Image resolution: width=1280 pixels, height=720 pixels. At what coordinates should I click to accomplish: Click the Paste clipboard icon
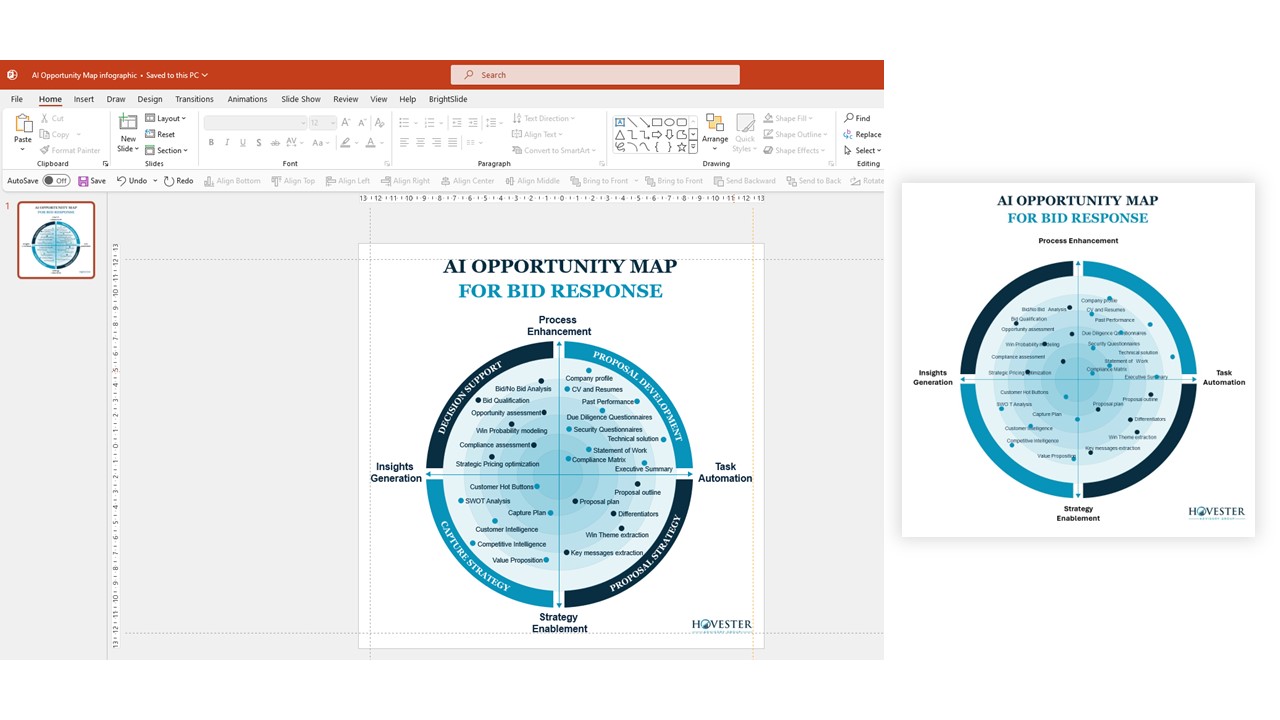pos(23,124)
